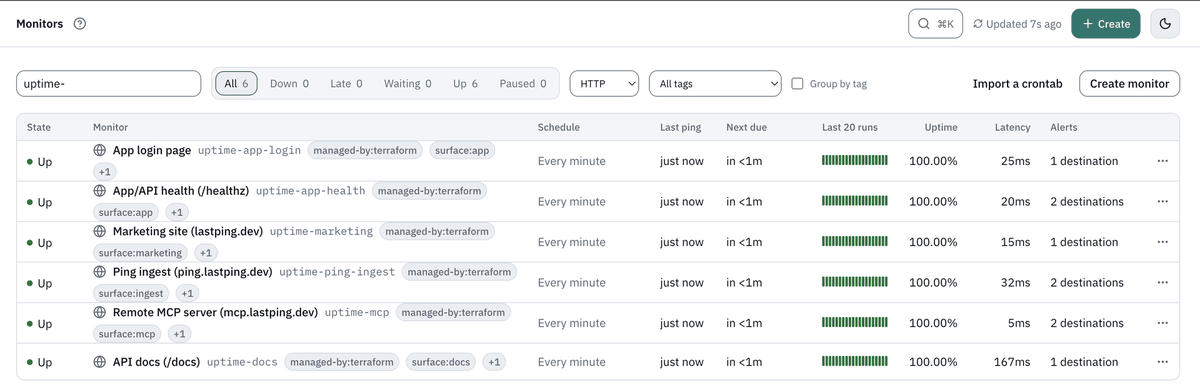1200x385 pixels.
Task: Click the globe icon beside App/API health
Action: coord(100,190)
